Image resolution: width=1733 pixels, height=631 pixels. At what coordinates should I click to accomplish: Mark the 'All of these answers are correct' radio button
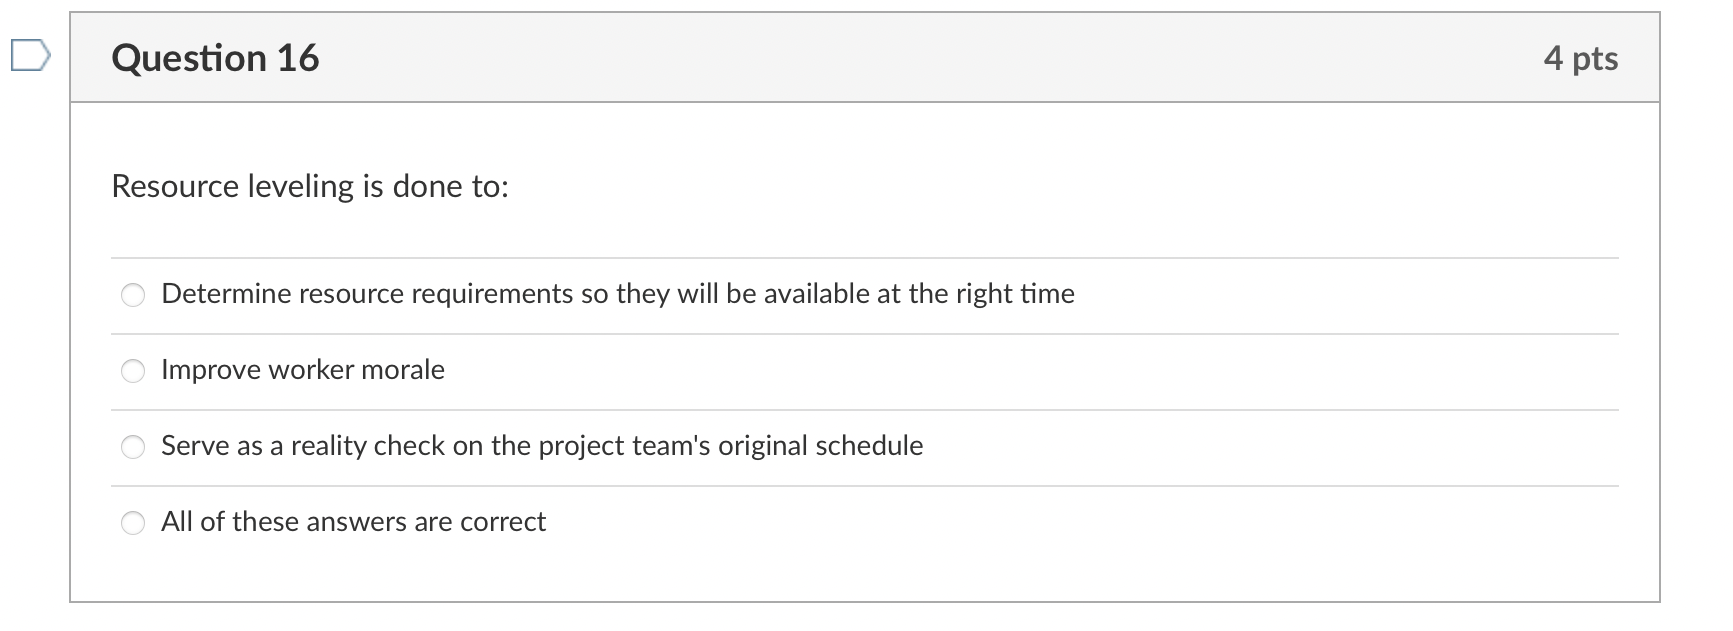tap(133, 523)
